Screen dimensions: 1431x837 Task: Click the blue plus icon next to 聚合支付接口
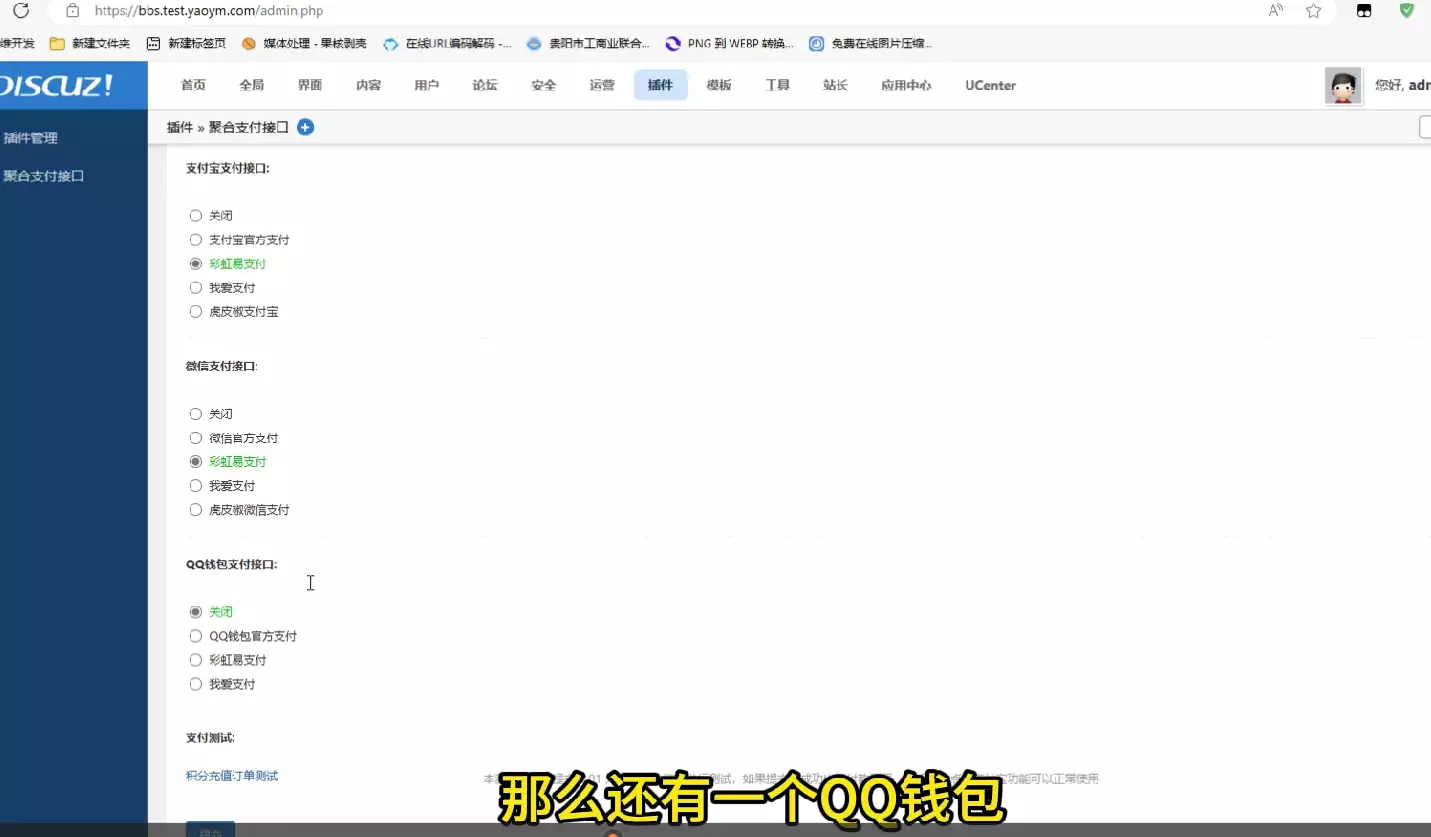click(x=306, y=127)
